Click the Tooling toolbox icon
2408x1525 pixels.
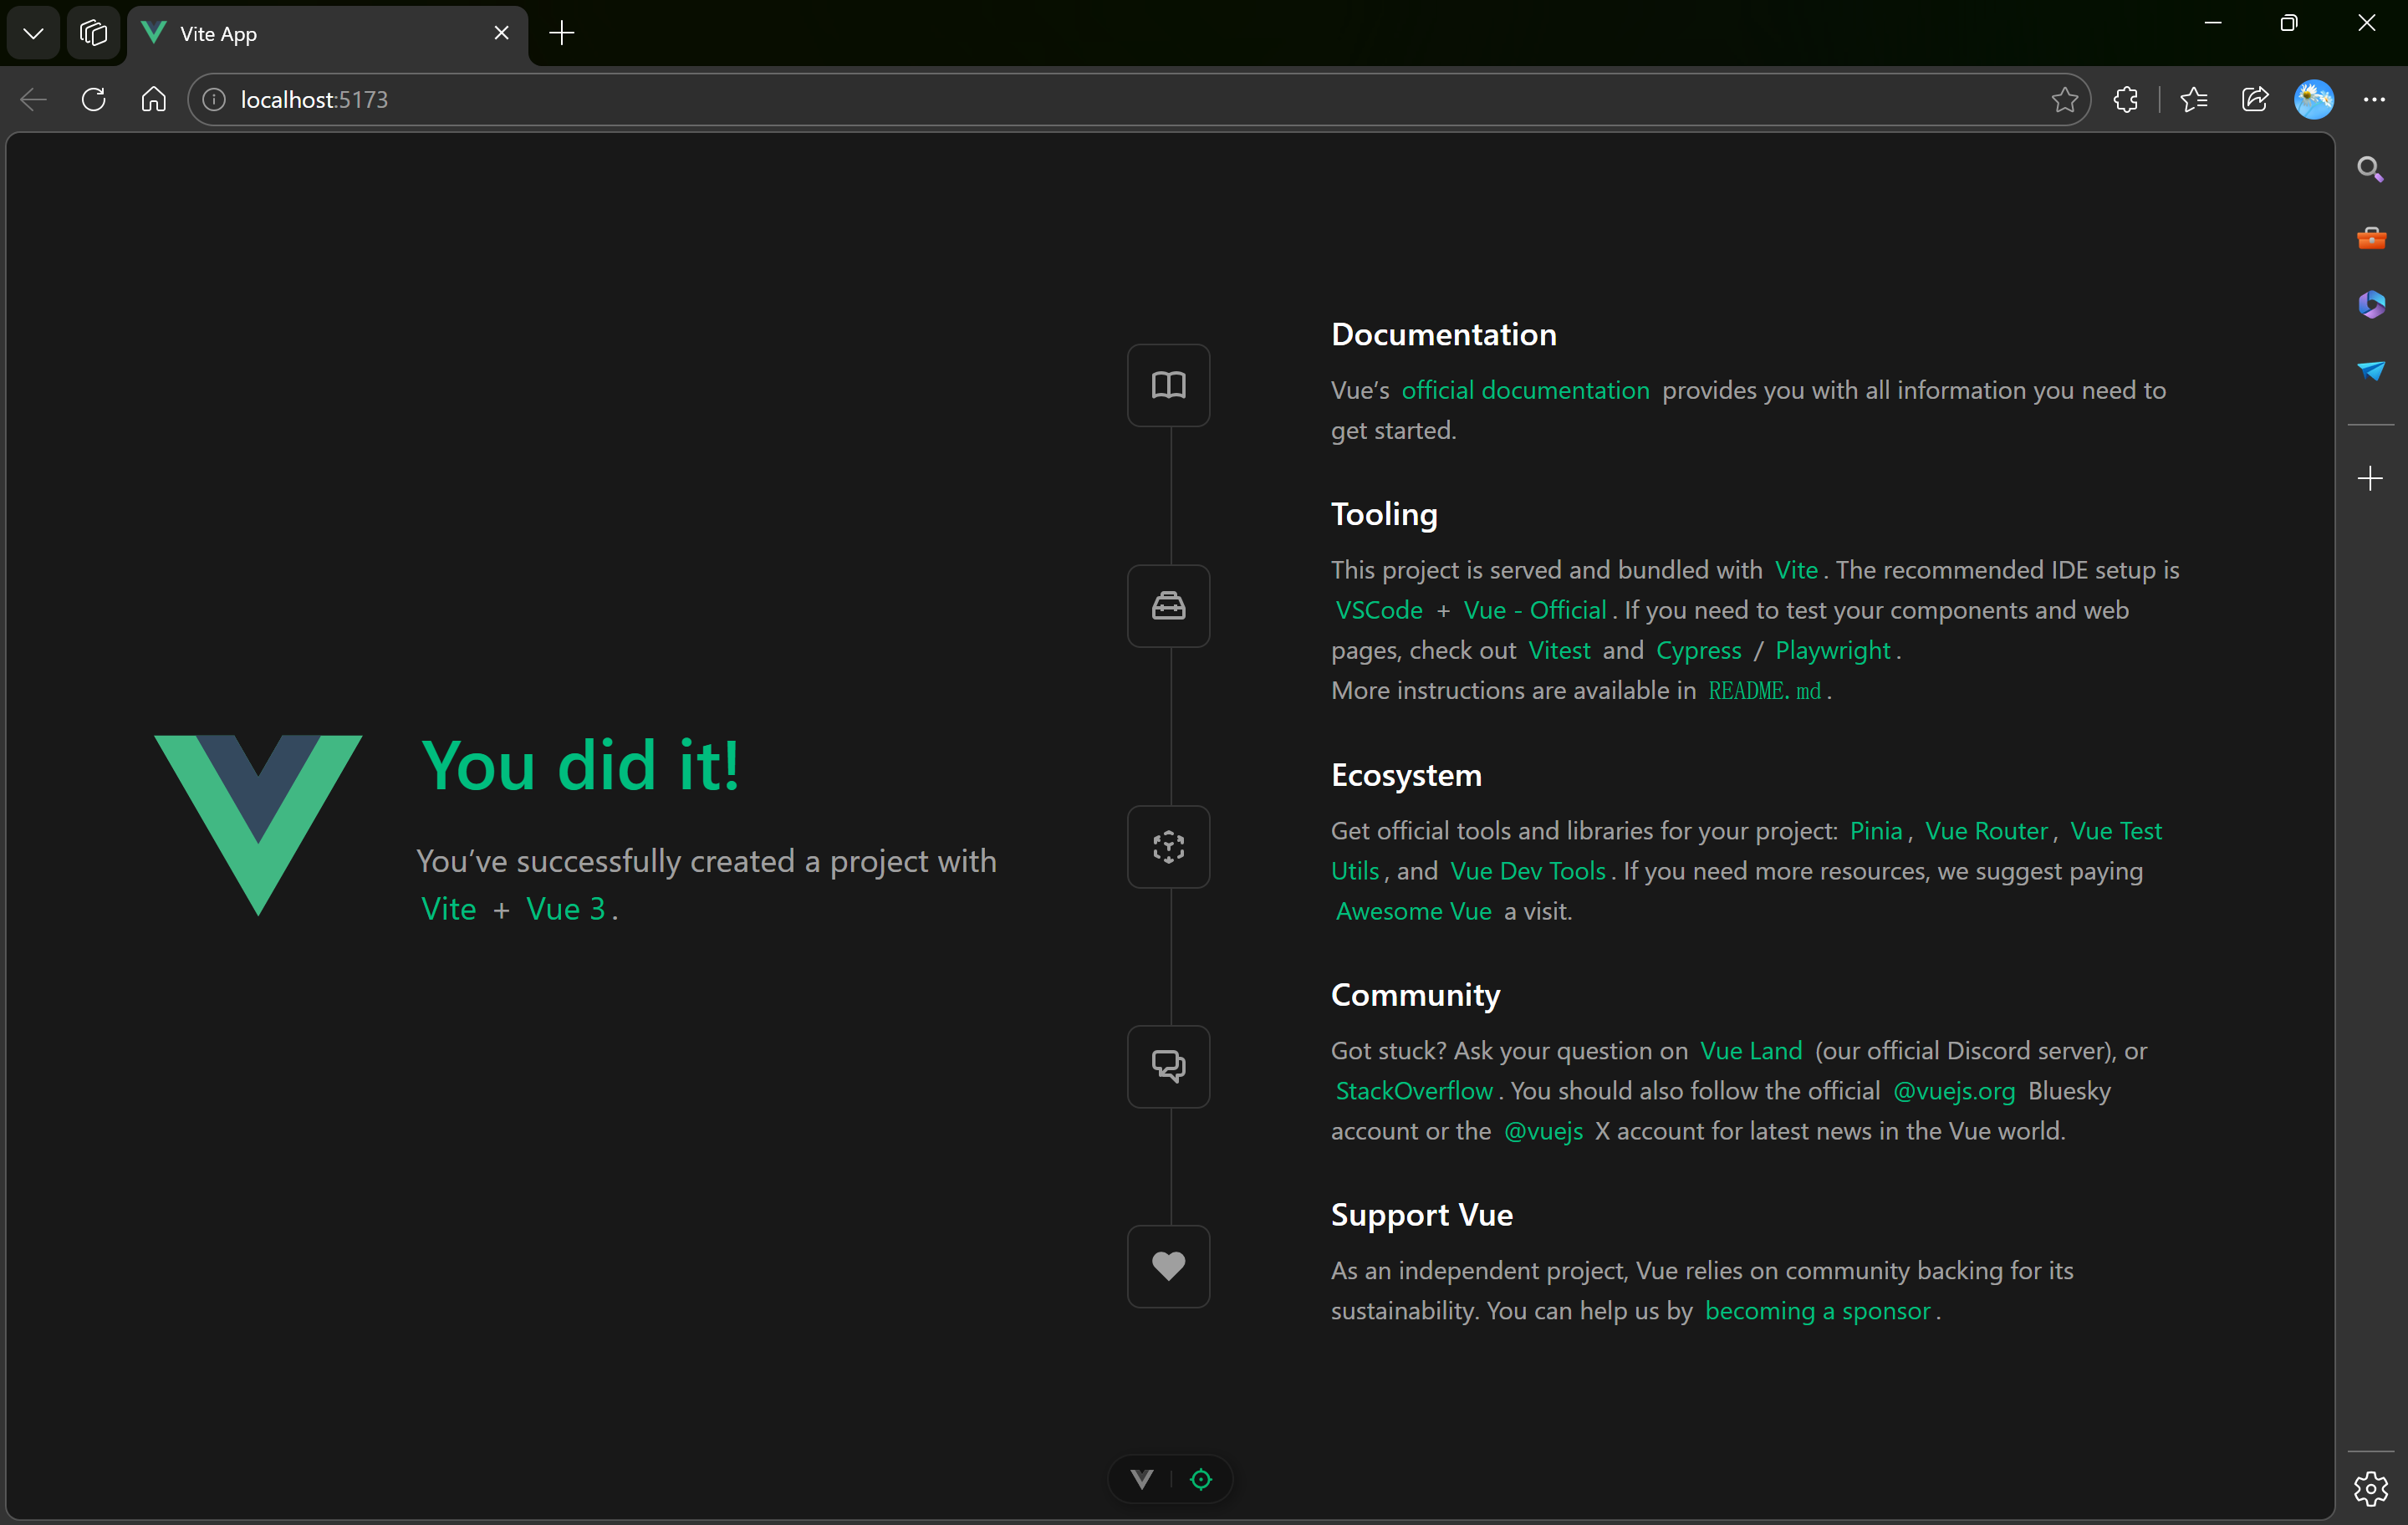[1168, 606]
